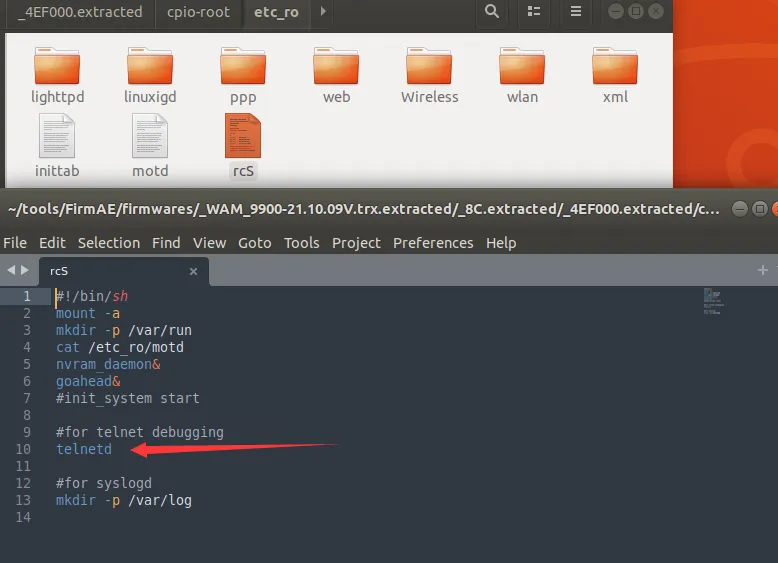Select etc_ro path segment
This screenshot has width=778, height=563.
pyautogui.click(x=276, y=12)
